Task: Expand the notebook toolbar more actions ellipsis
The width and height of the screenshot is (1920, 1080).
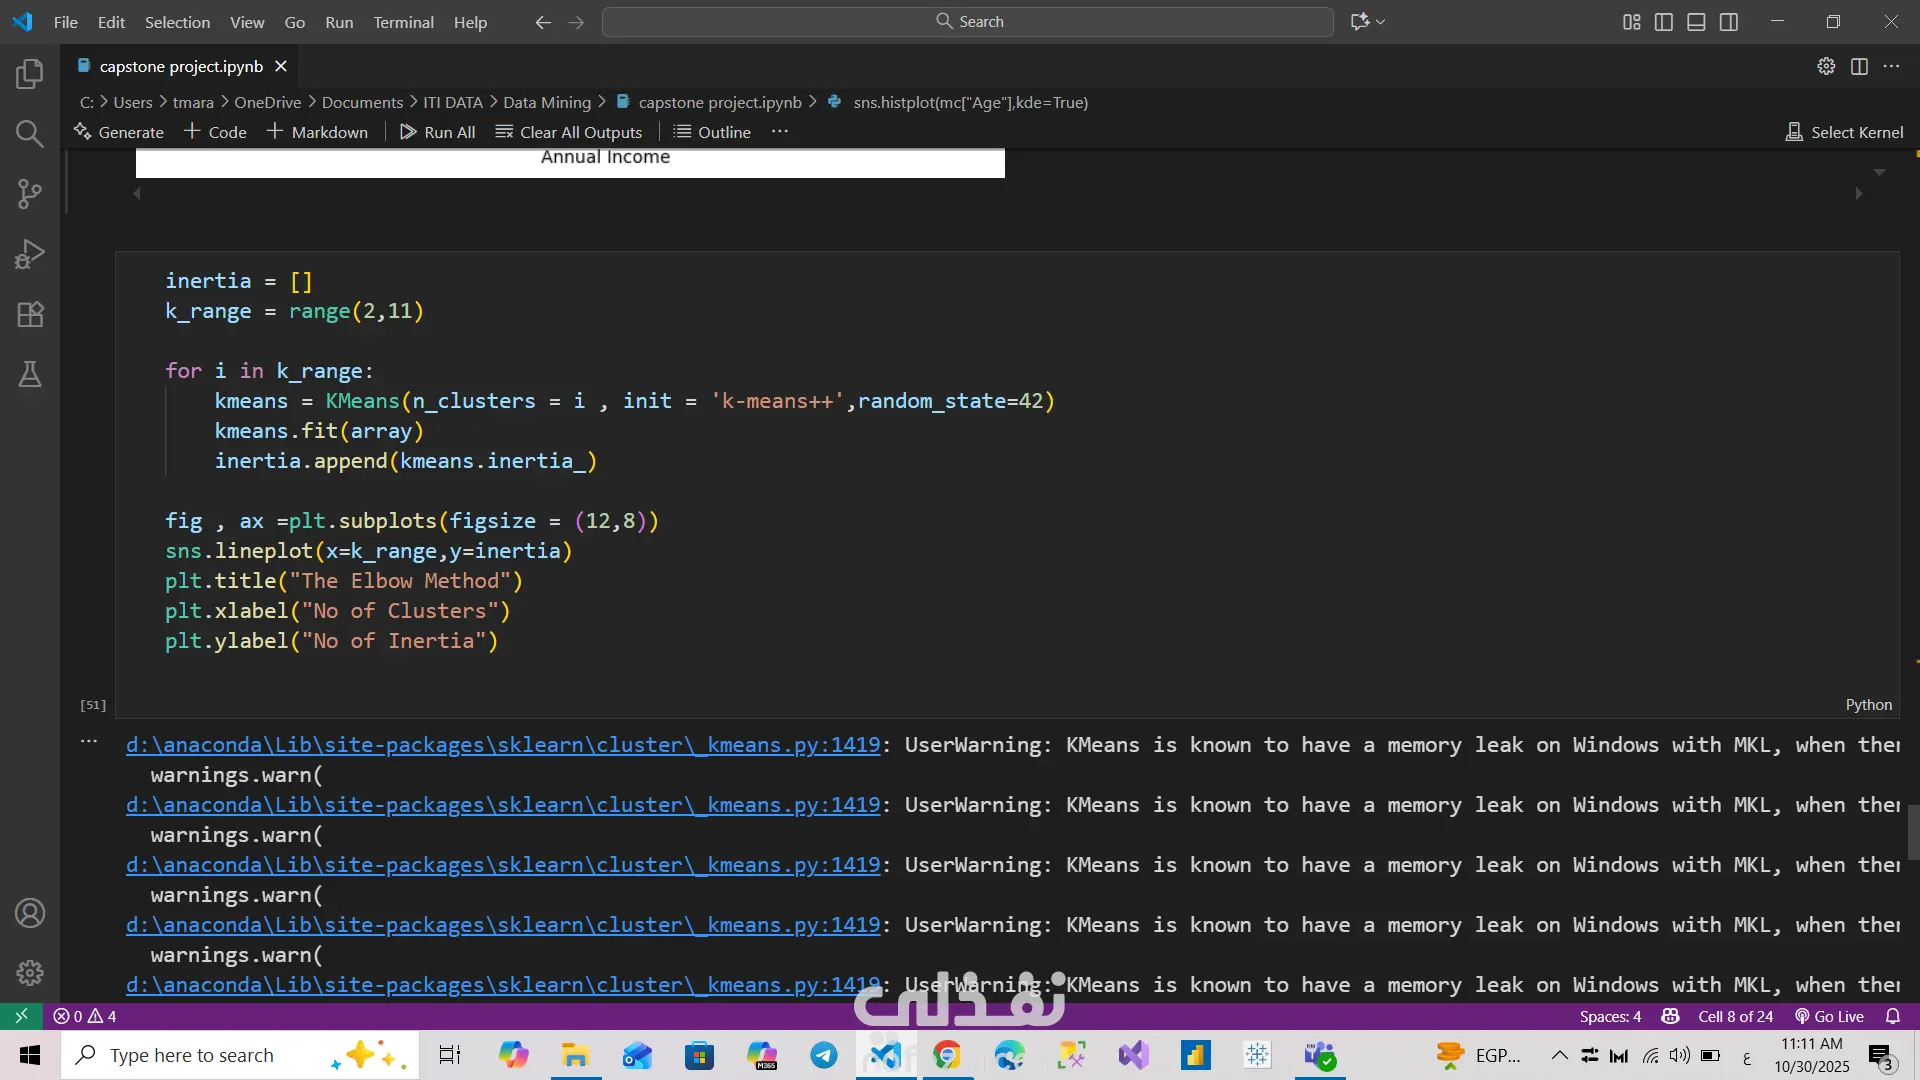Action: (x=780, y=132)
